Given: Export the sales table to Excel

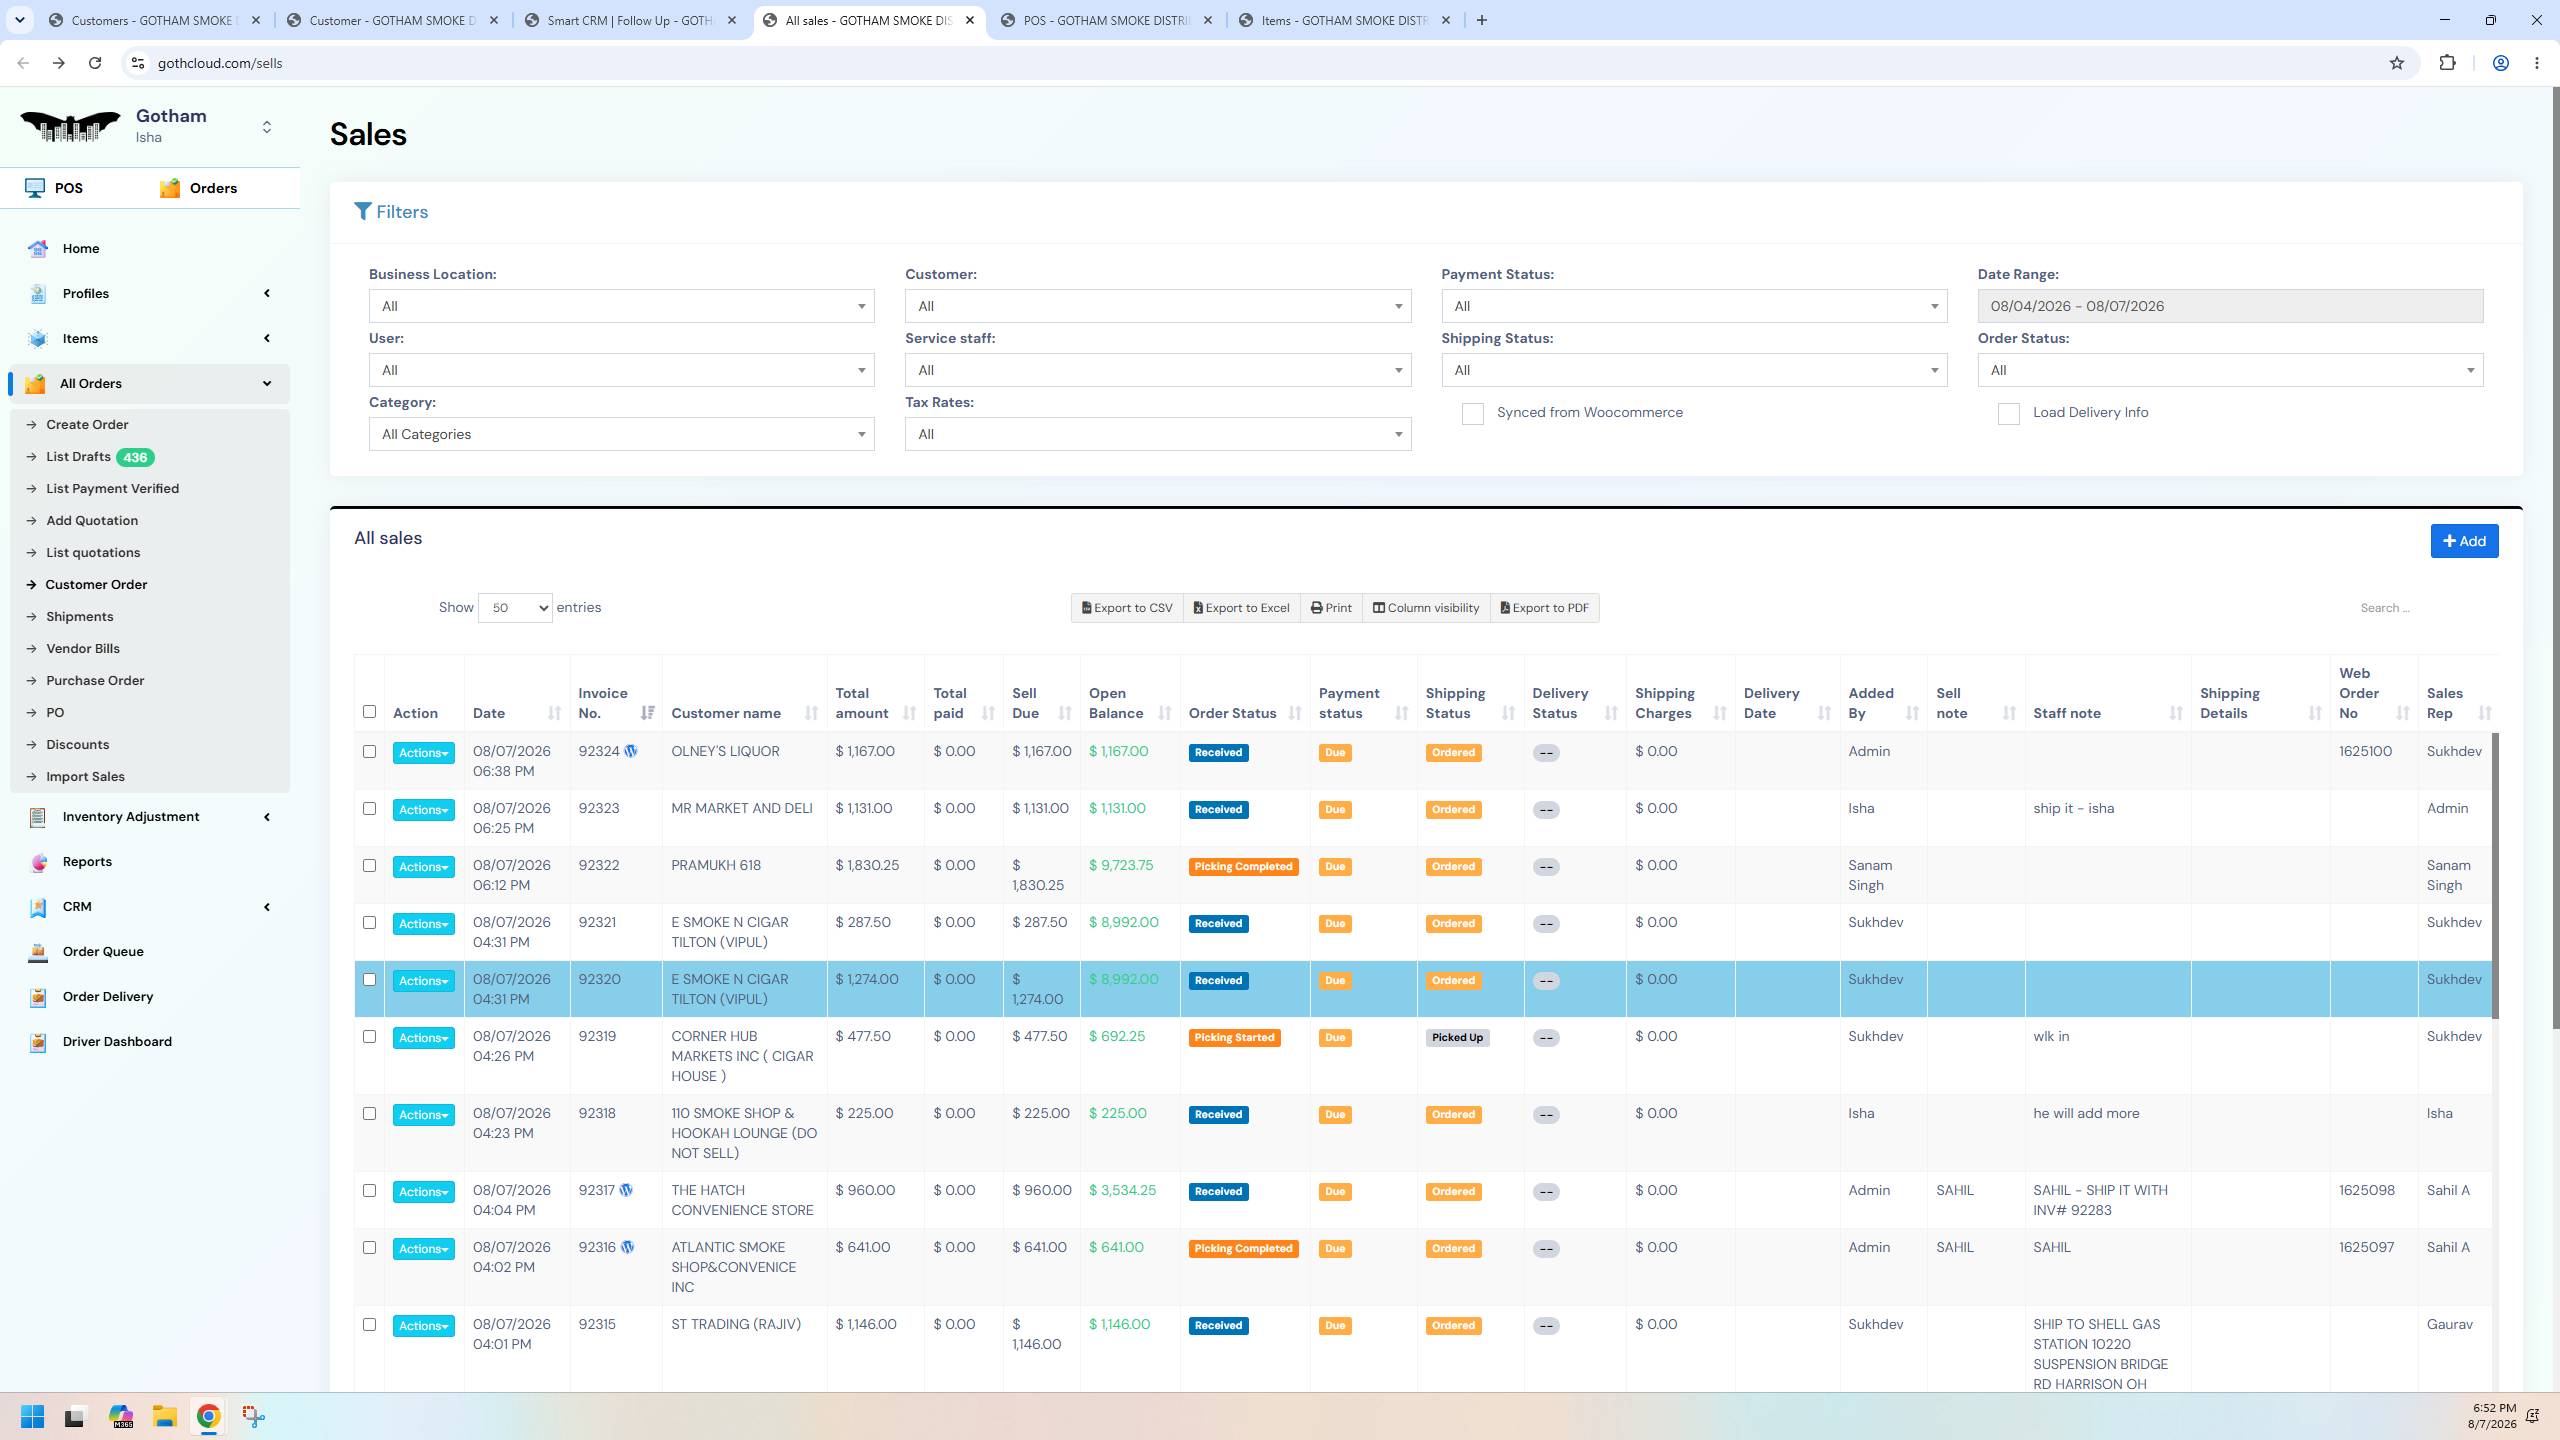Looking at the screenshot, I should click(x=1241, y=608).
